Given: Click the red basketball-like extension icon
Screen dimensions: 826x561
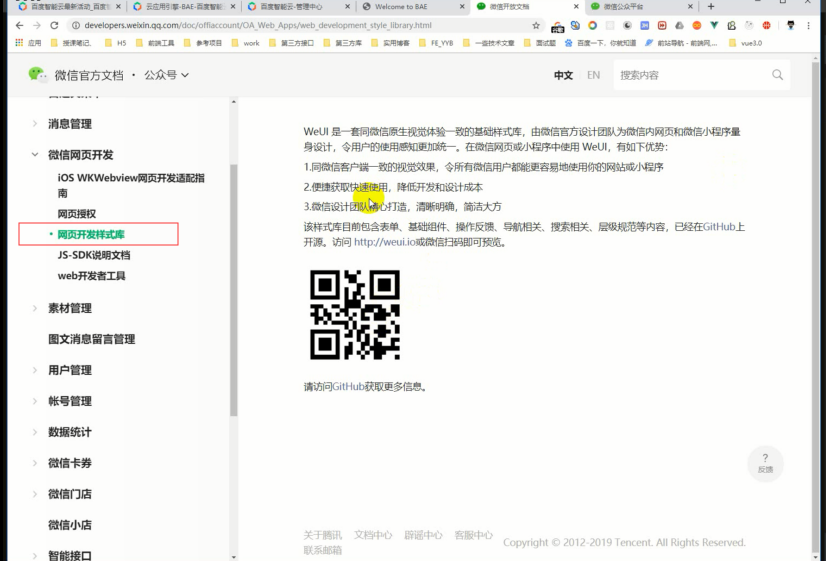Looking at the screenshot, I should pos(766,25).
